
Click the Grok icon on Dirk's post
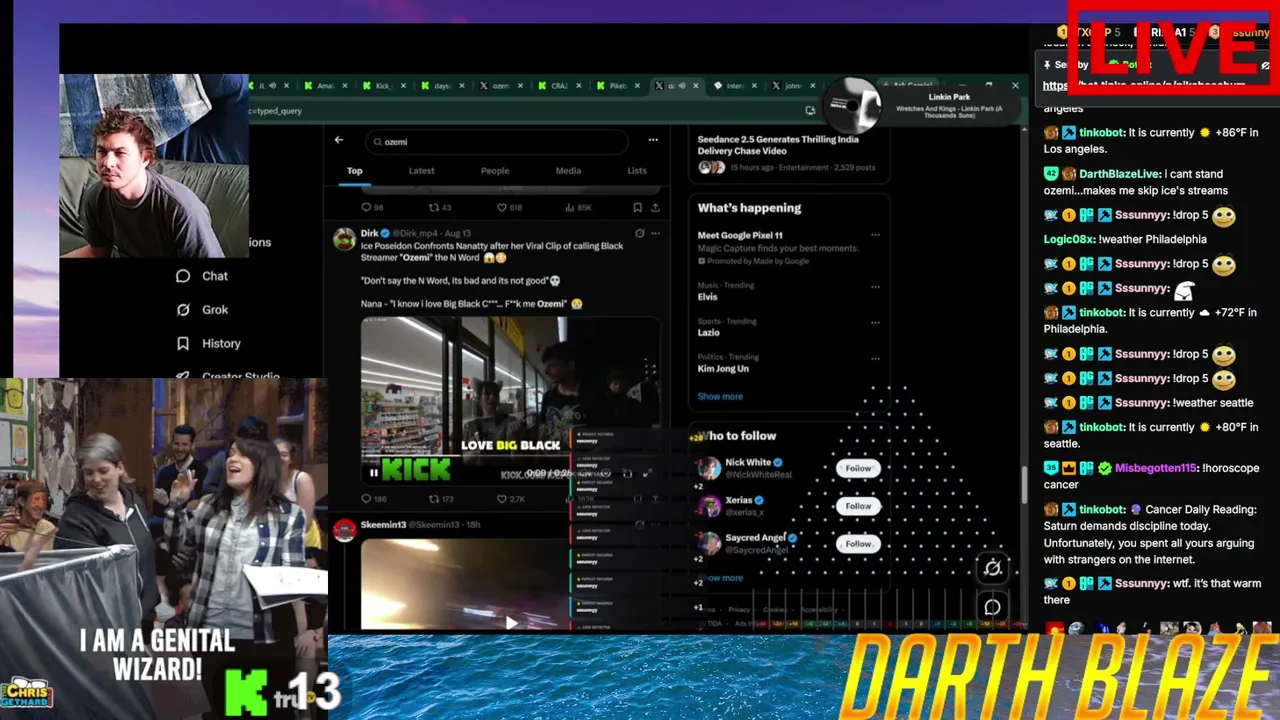pyautogui.click(x=639, y=233)
